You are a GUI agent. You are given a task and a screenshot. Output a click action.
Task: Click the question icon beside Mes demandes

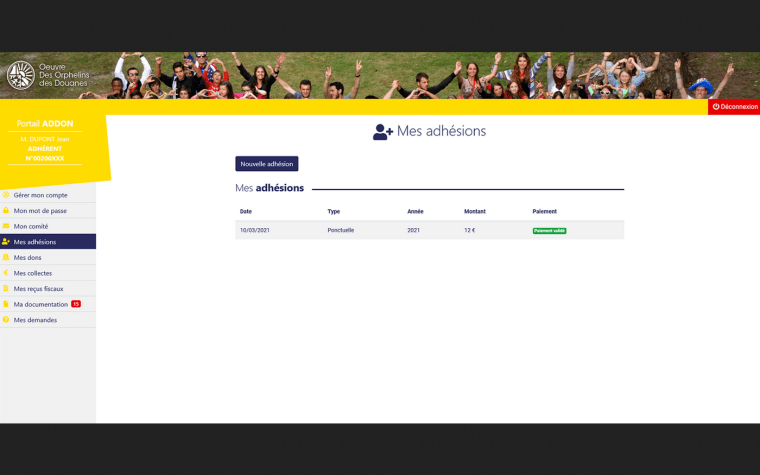point(6,320)
